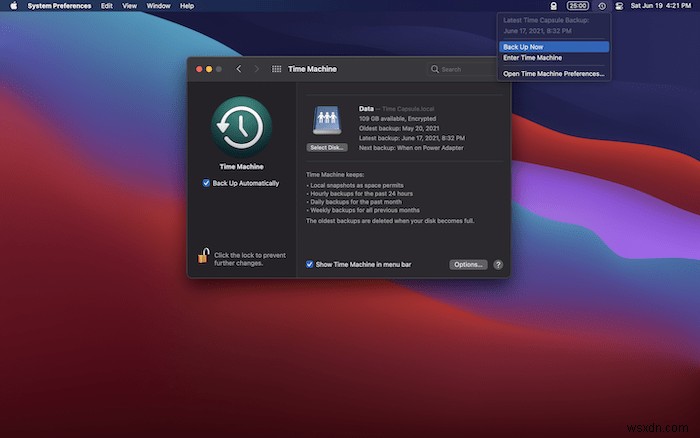700x438 pixels.
Task: Click the large Time Machine clock icon
Action: click(x=242, y=127)
